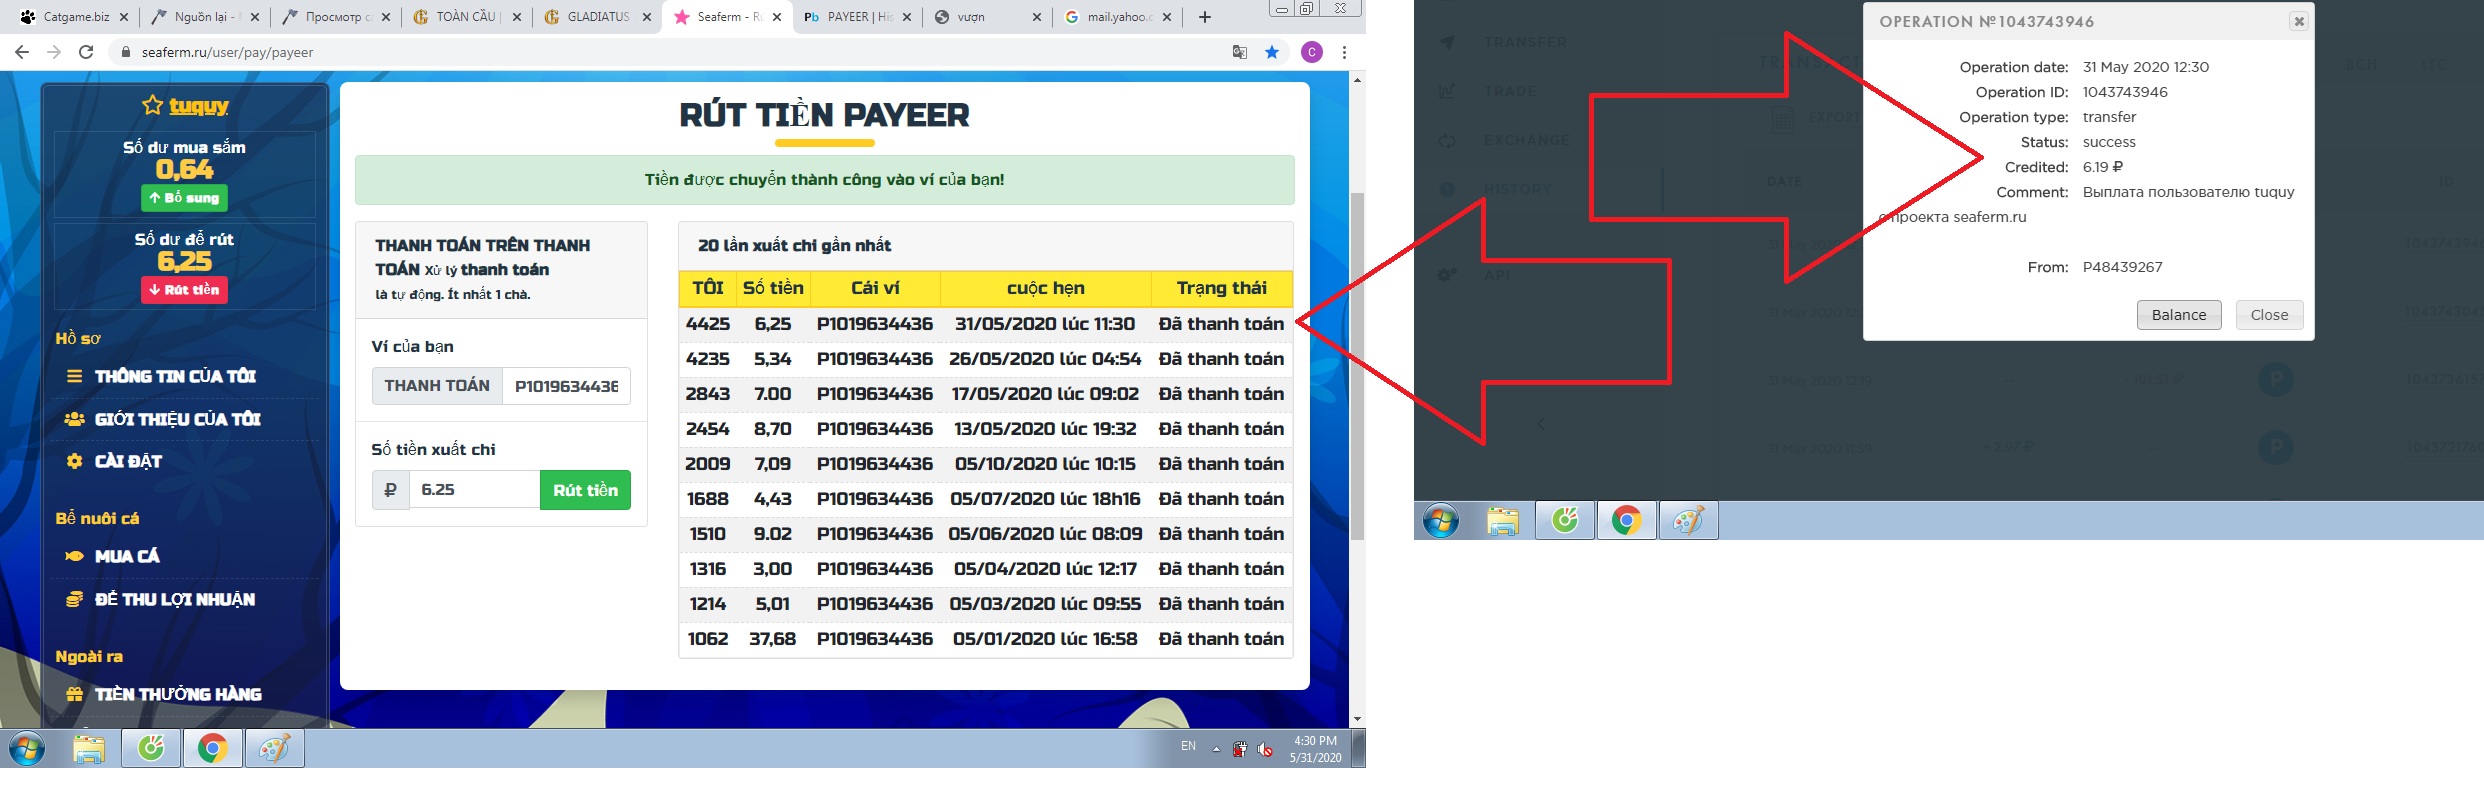2484x788 pixels.
Task: Click the browser forward arrow
Action: click(x=54, y=52)
